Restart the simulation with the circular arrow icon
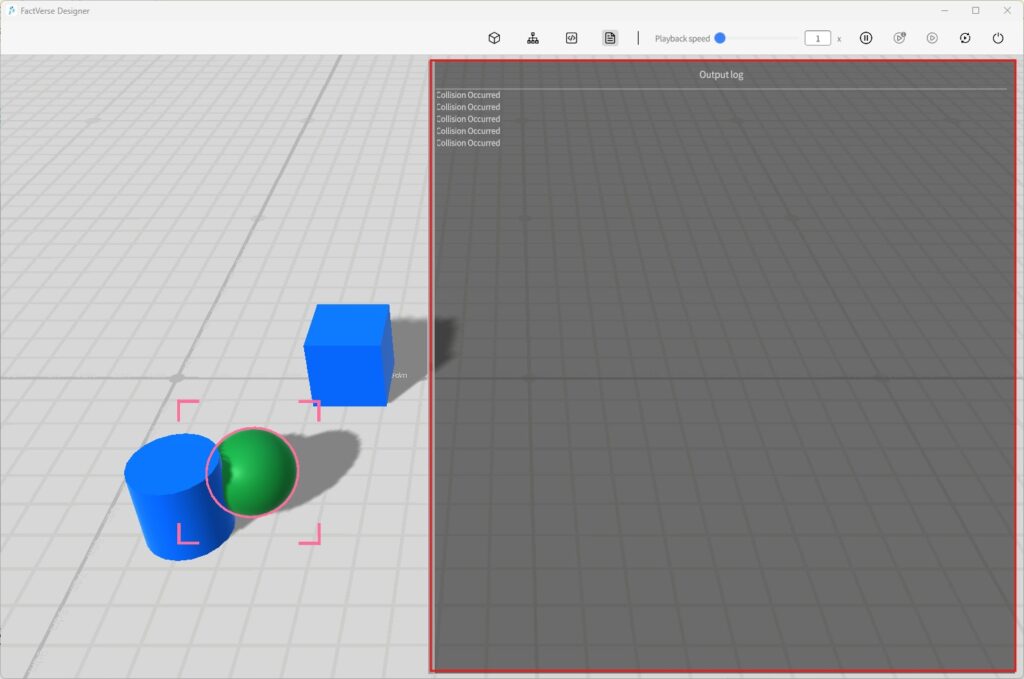The height and width of the screenshot is (679, 1024). tap(965, 38)
